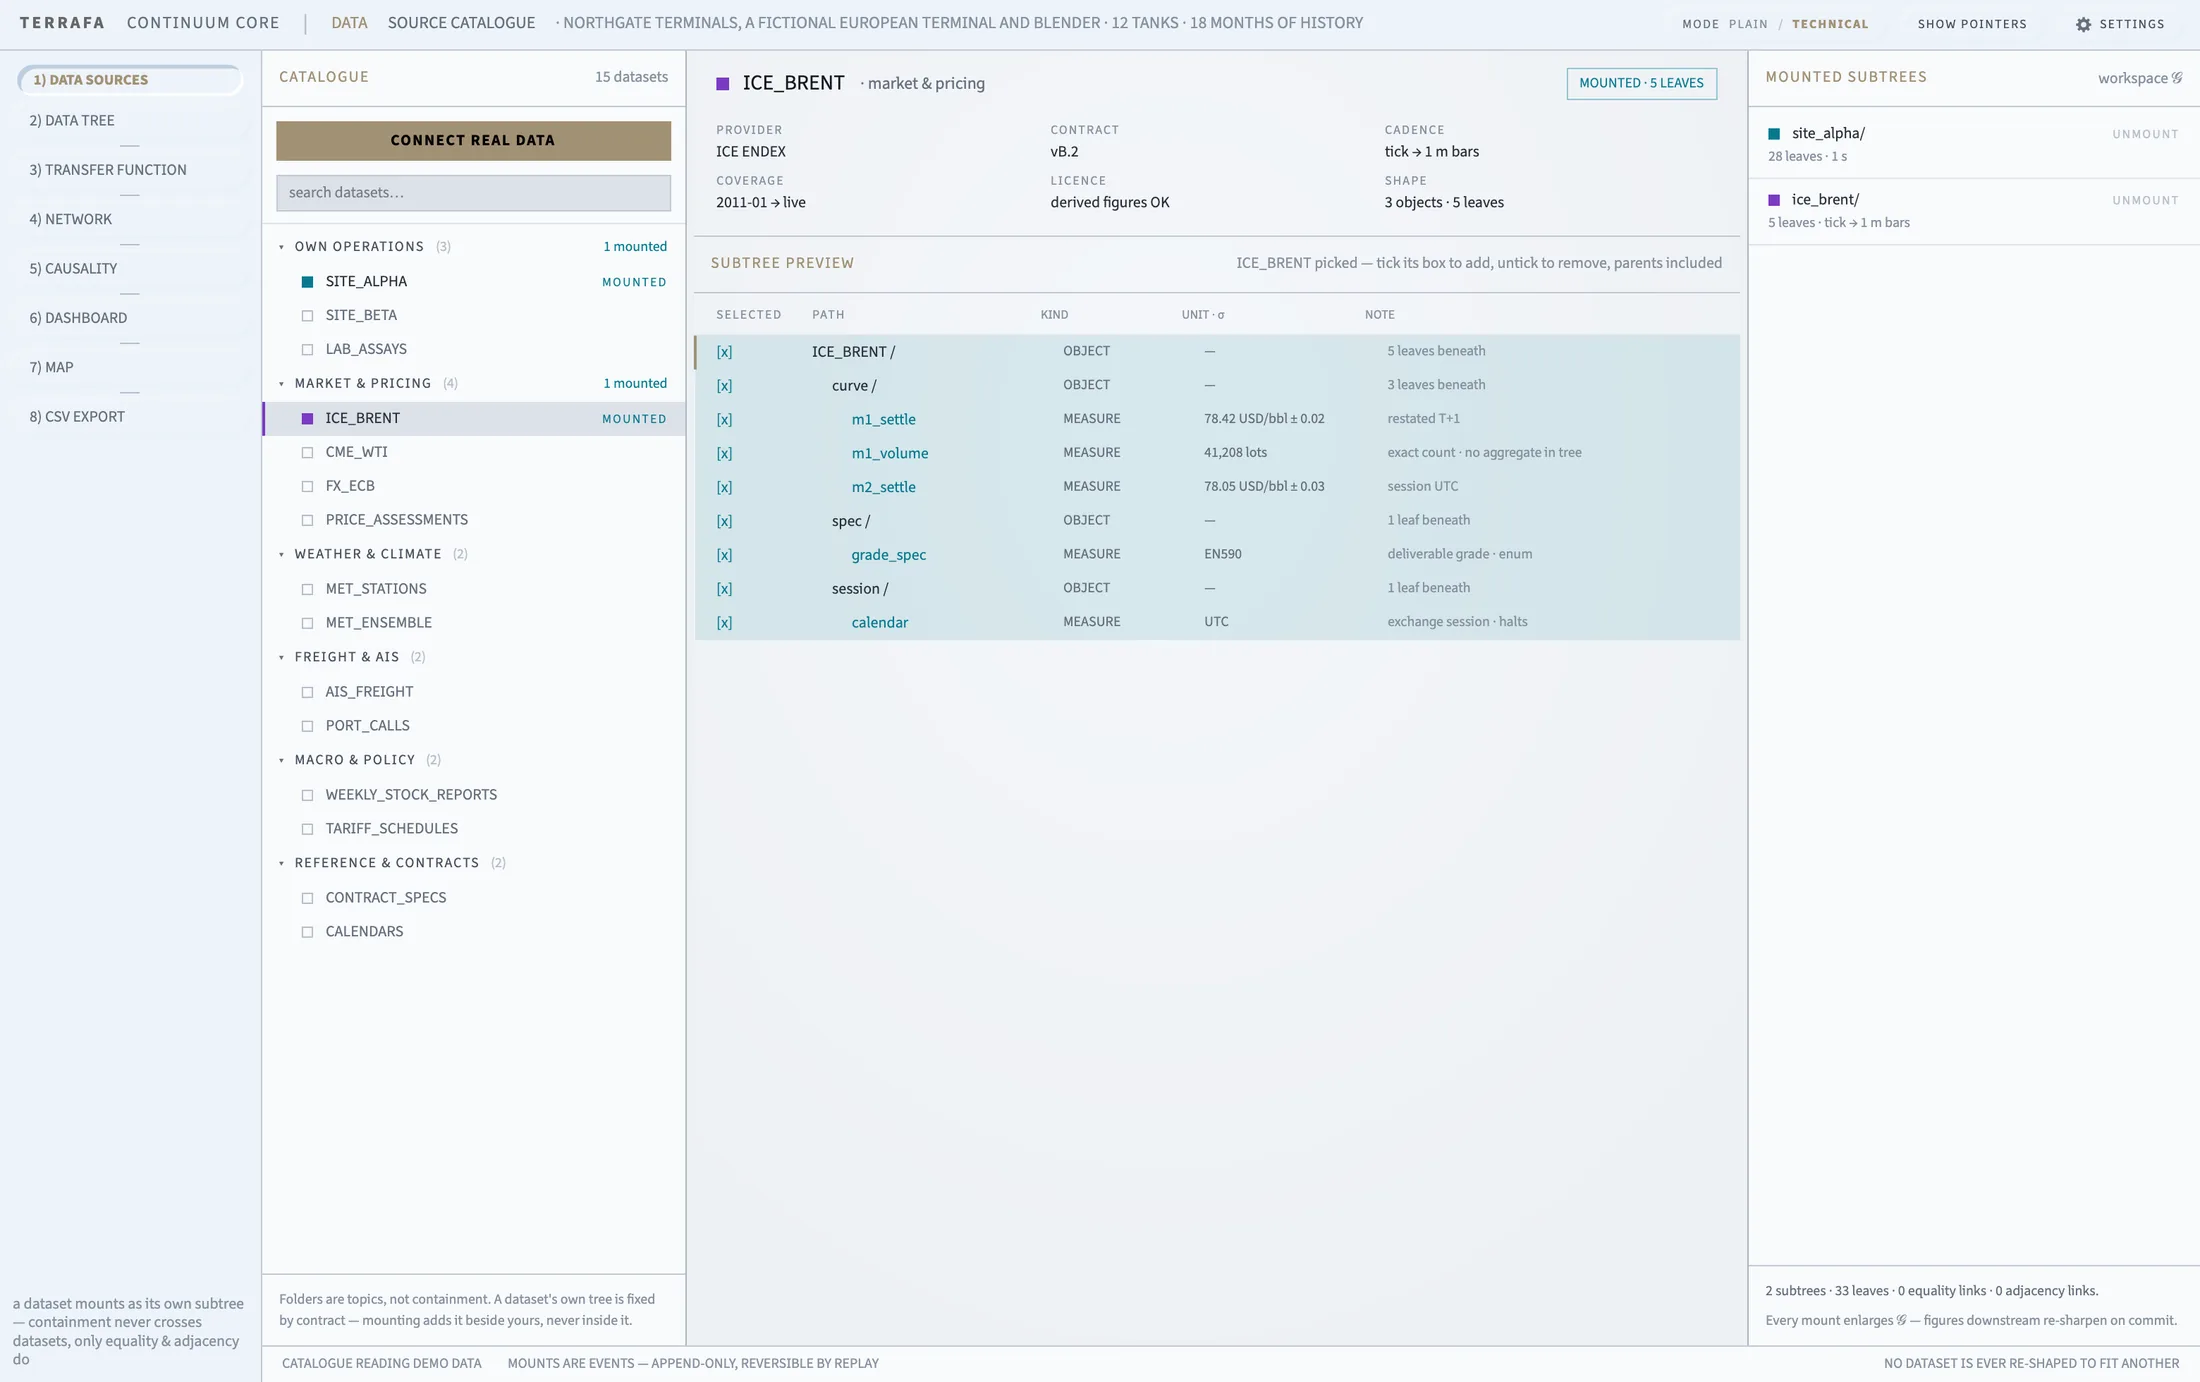Tick the PRICE_ASSESSMENTS checkbox
Screen dimensions: 2200x1382
click(307, 521)
